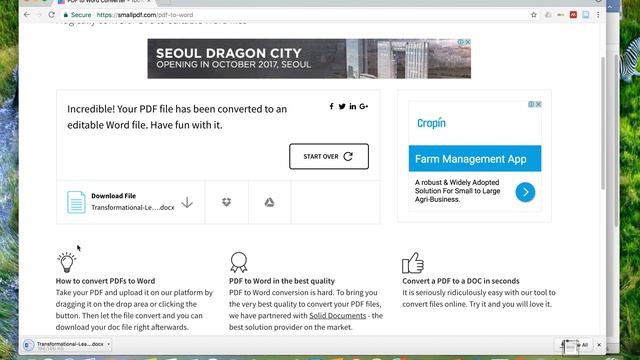Screen dimensions: 640x360
Task: Open Seoul Dragon City banner ad
Action: coord(309,58)
